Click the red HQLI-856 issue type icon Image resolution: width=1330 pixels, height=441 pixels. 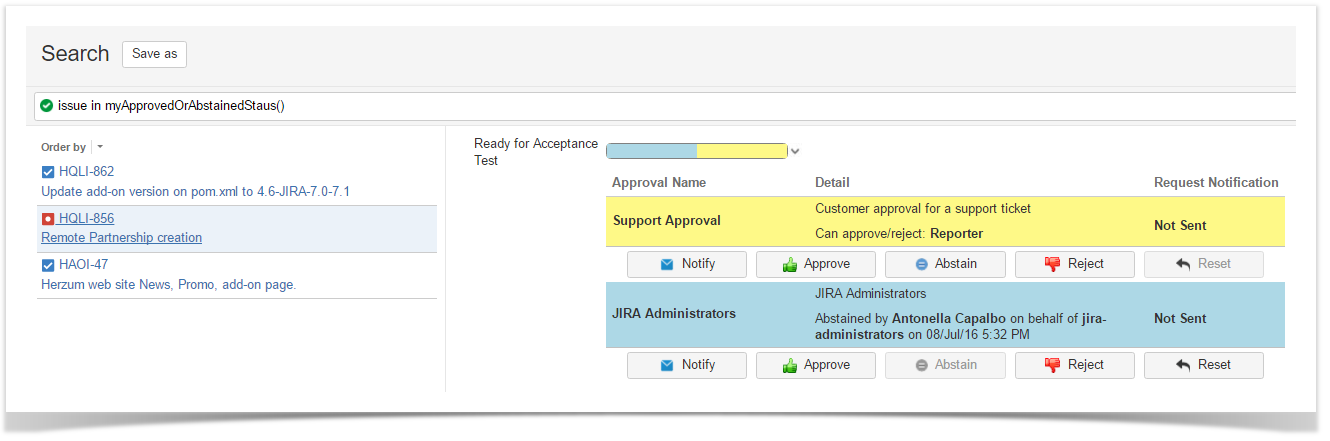pyautogui.click(x=48, y=219)
